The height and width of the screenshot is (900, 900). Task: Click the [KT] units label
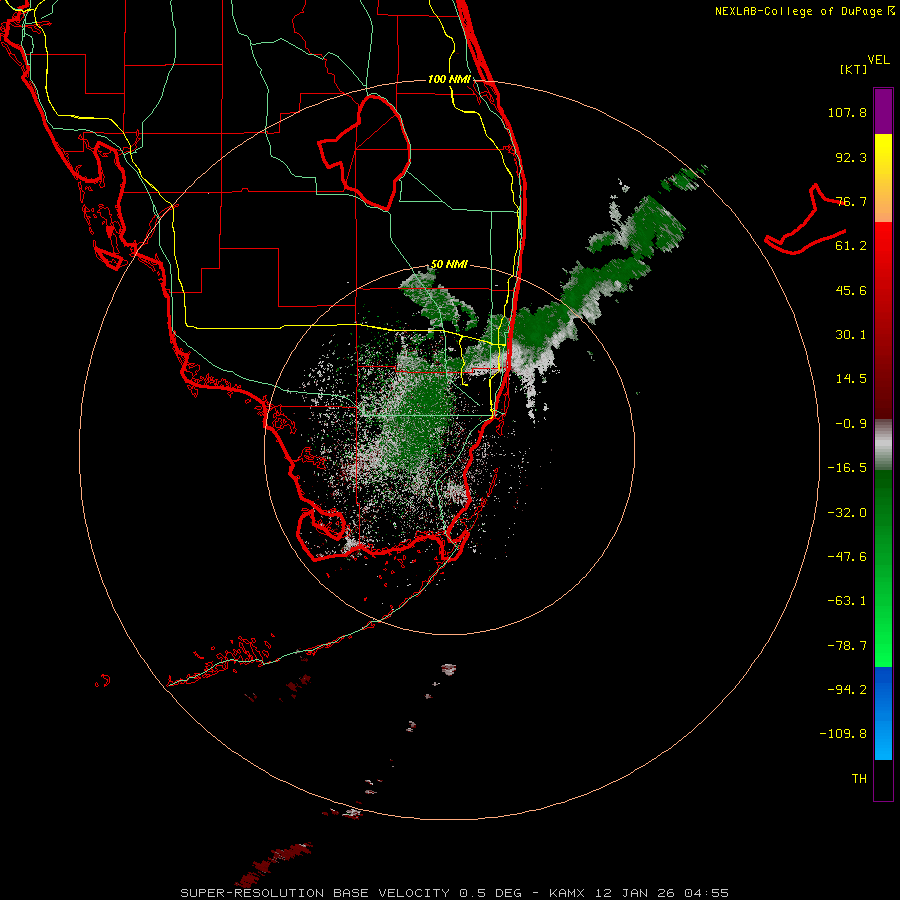click(x=853, y=69)
